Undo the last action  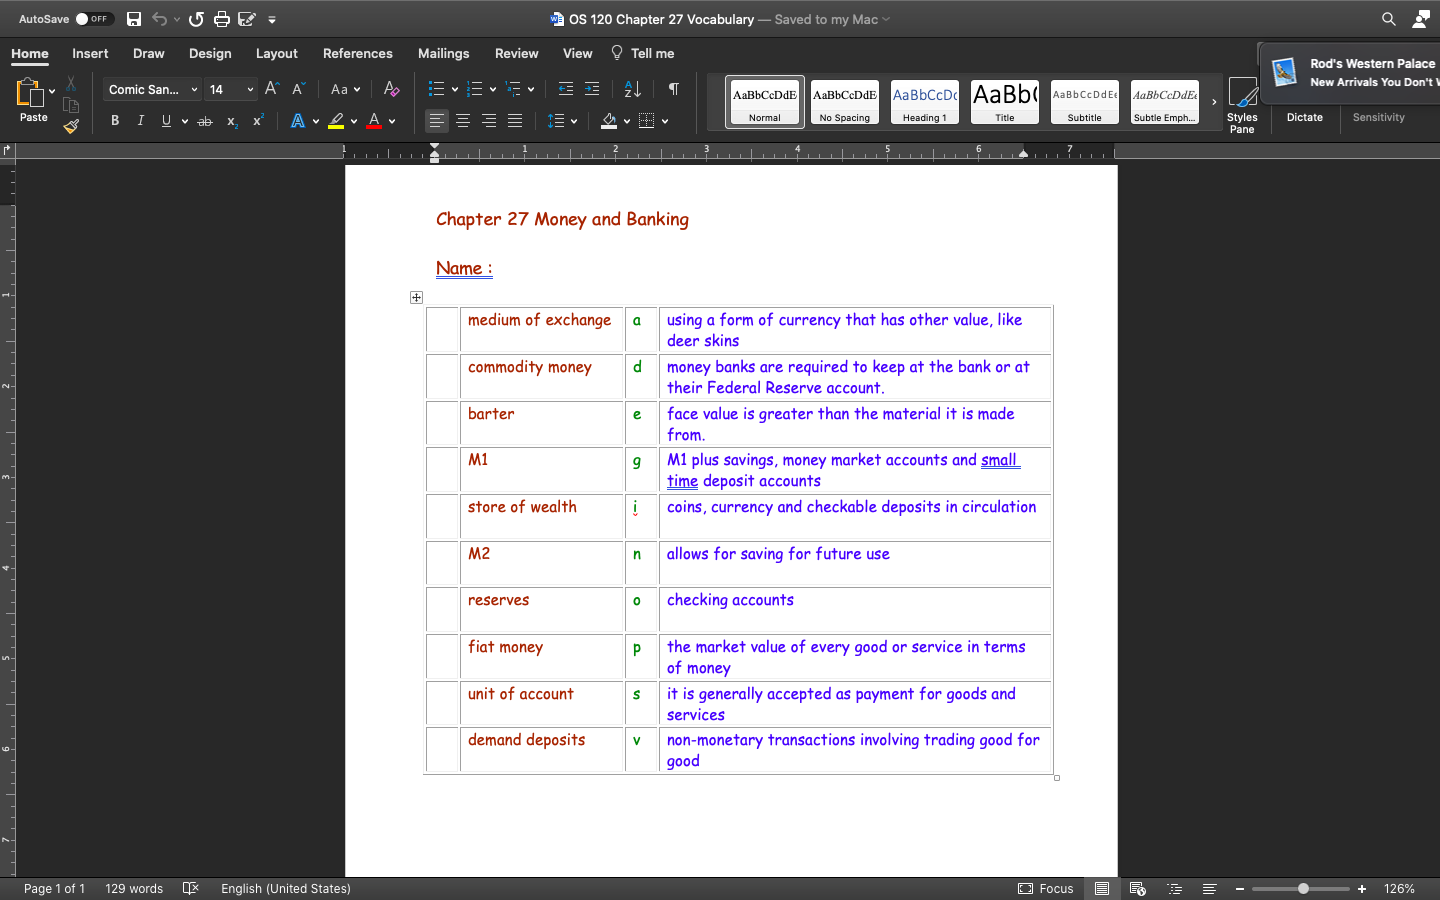(x=159, y=19)
